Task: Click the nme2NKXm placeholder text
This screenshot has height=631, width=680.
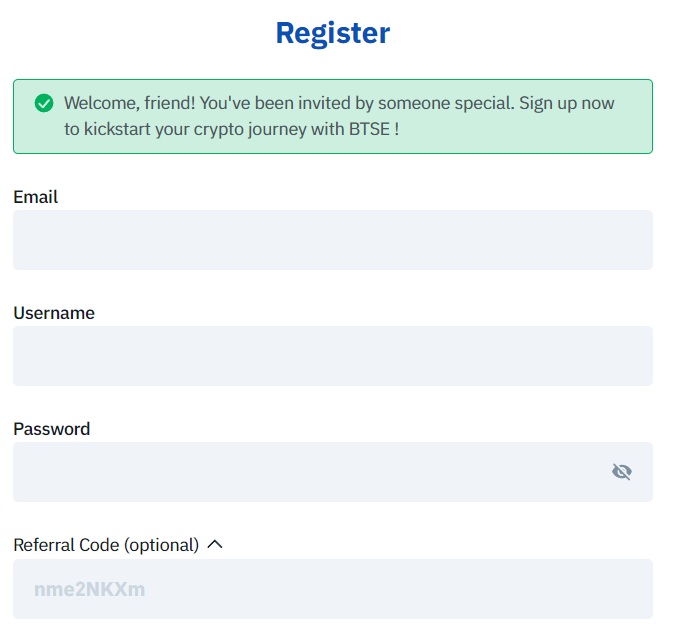Action: point(90,589)
